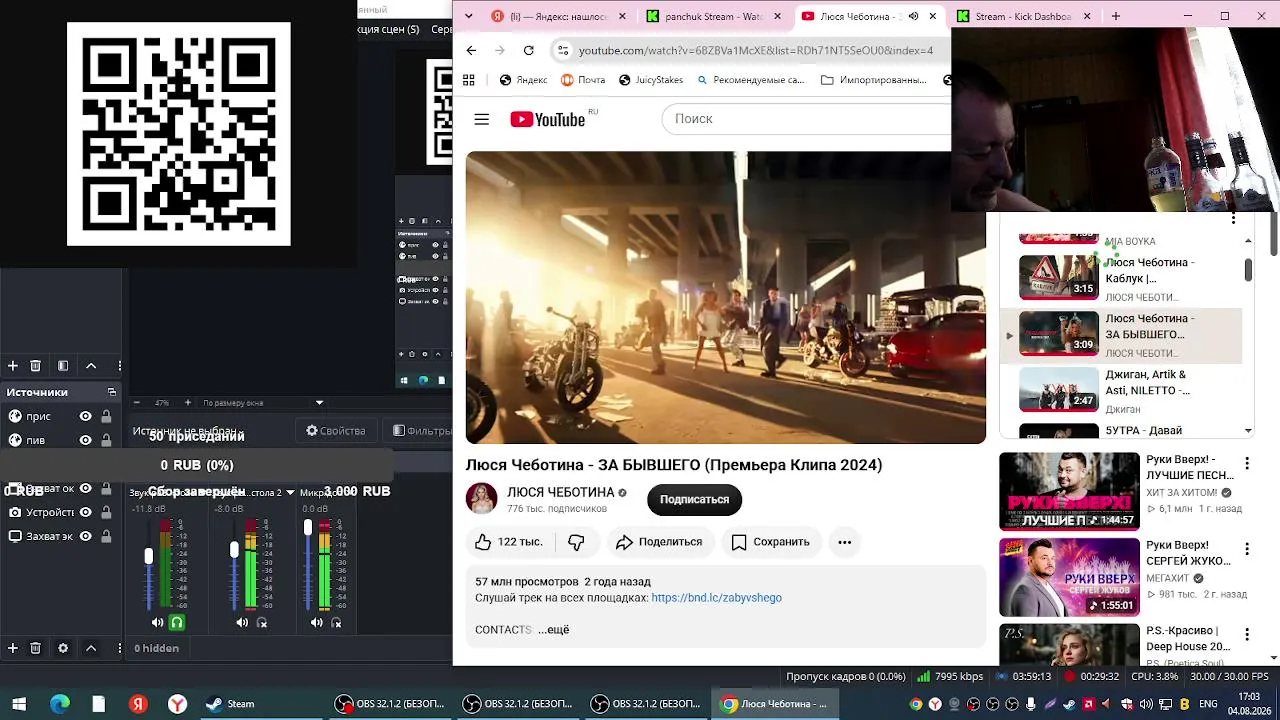The width and height of the screenshot is (1280, 720).
Task: Hide the Устройст video device source
Action: [86, 512]
